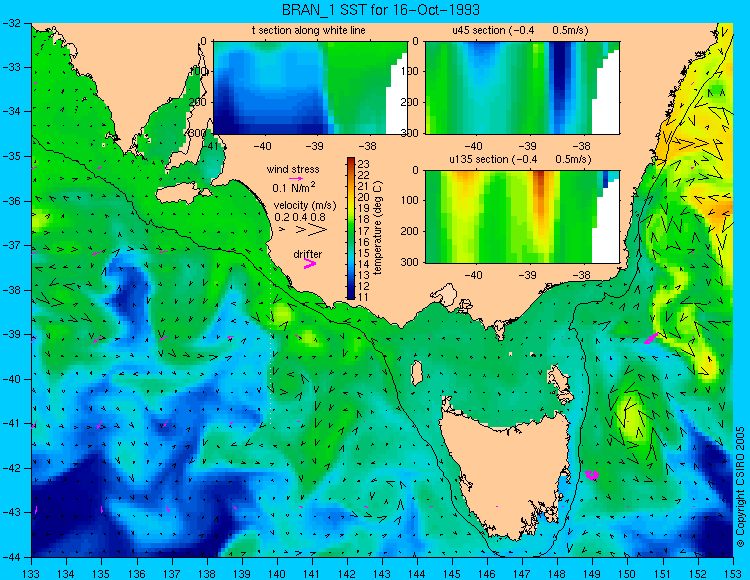Click the title BRAN_1 SST for 16-Oct-1993

380,10
